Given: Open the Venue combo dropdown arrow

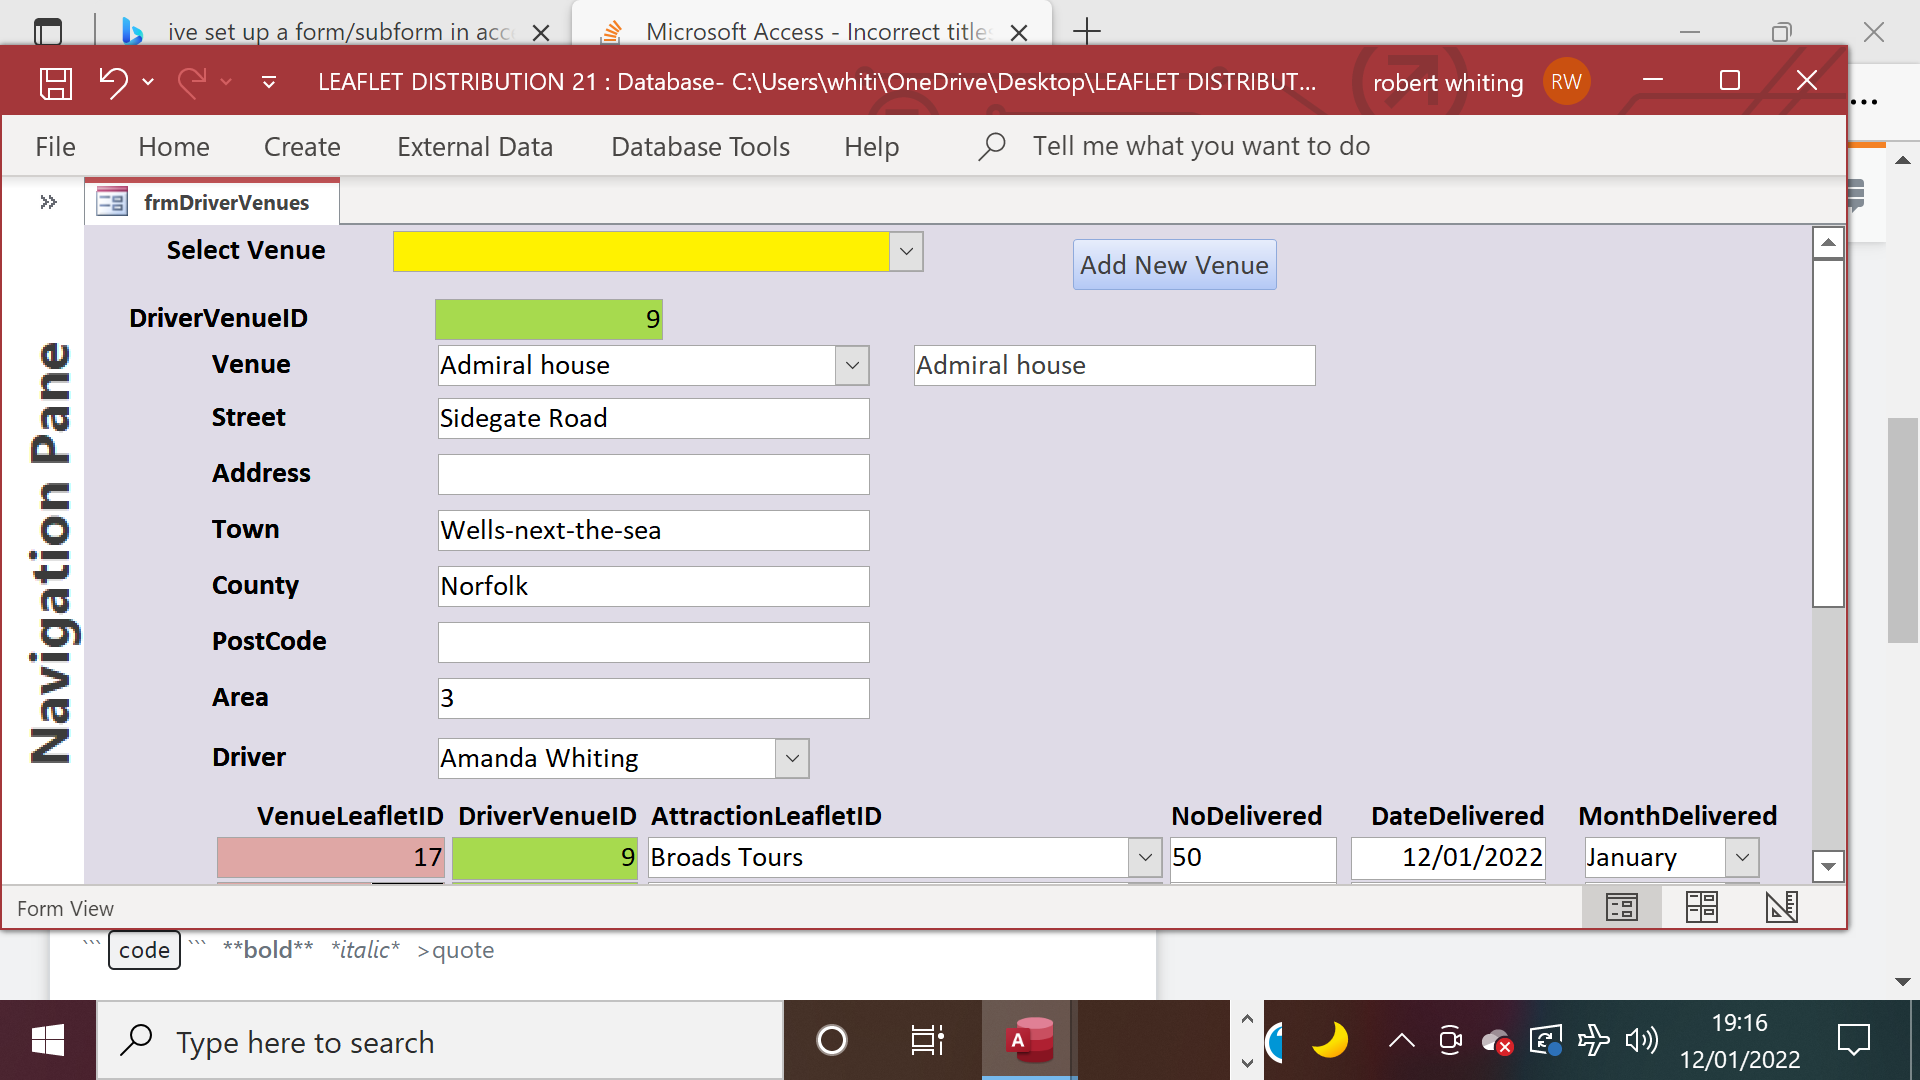Looking at the screenshot, I should coord(852,365).
